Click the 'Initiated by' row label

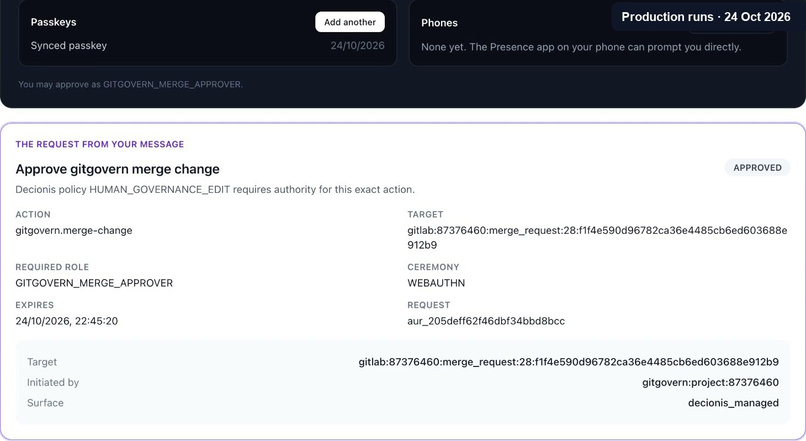click(53, 382)
